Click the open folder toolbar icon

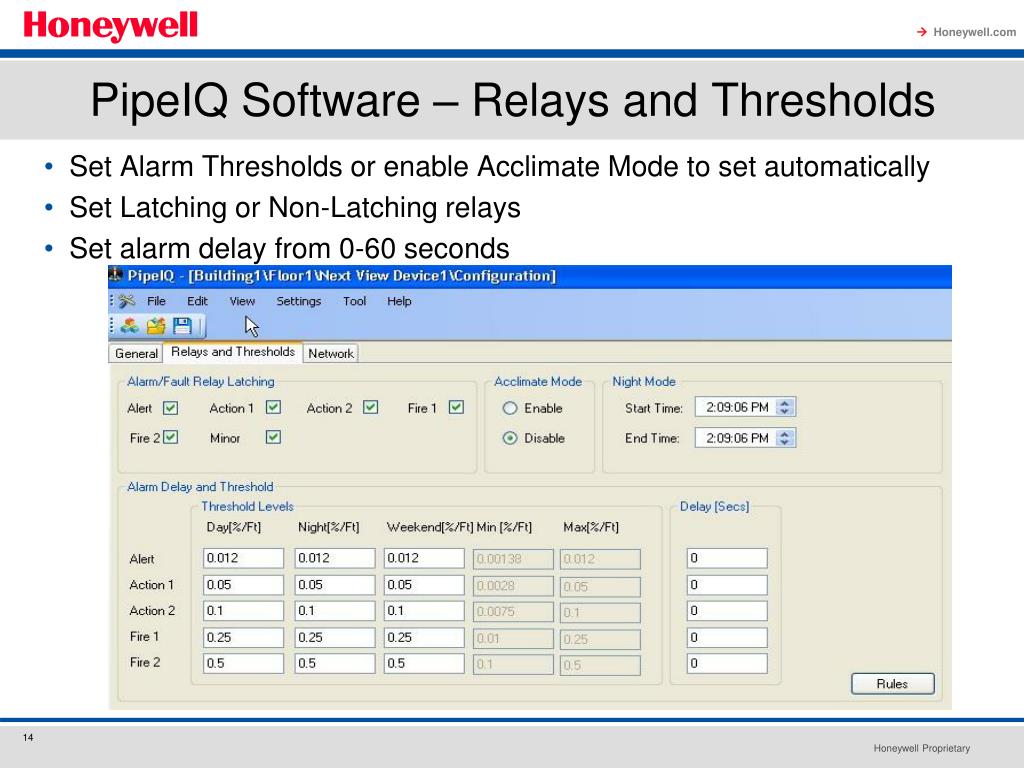click(x=155, y=325)
